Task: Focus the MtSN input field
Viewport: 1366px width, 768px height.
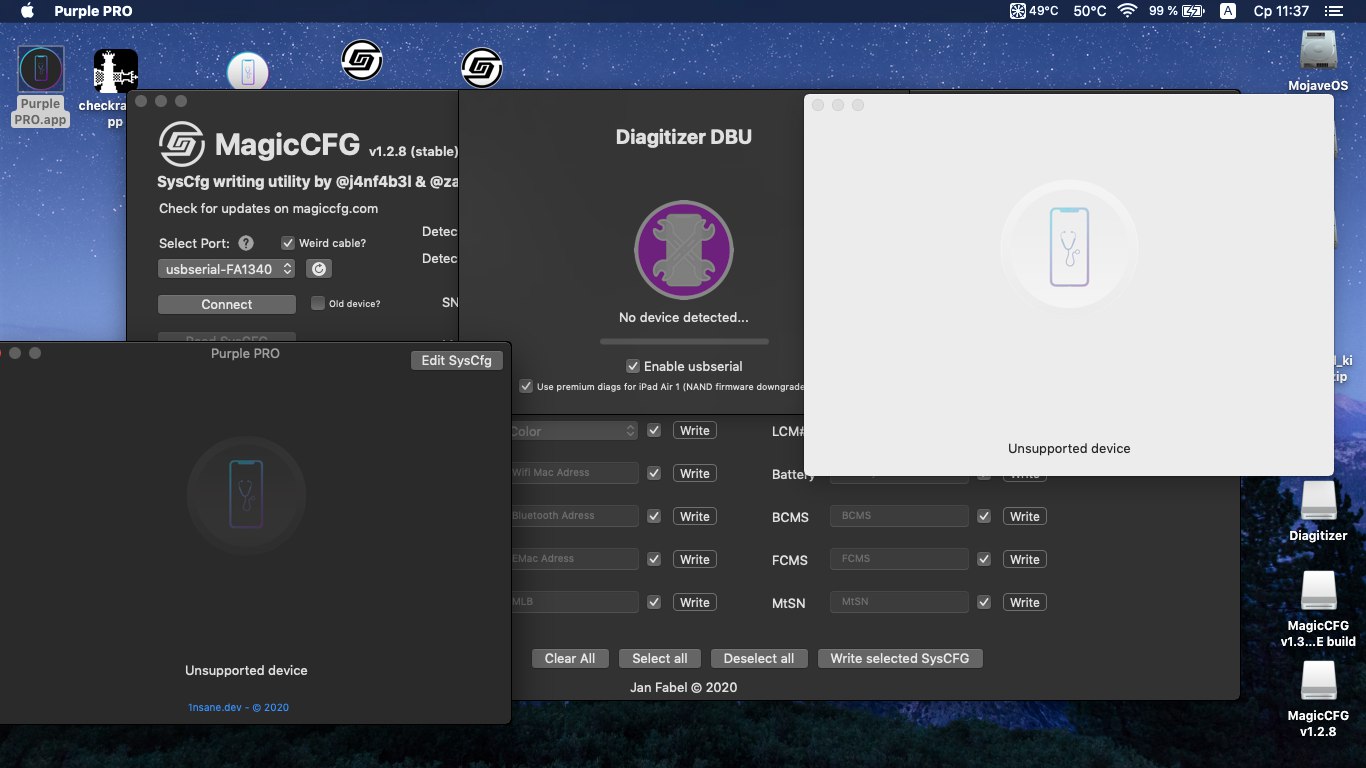Action: pyautogui.click(x=899, y=602)
